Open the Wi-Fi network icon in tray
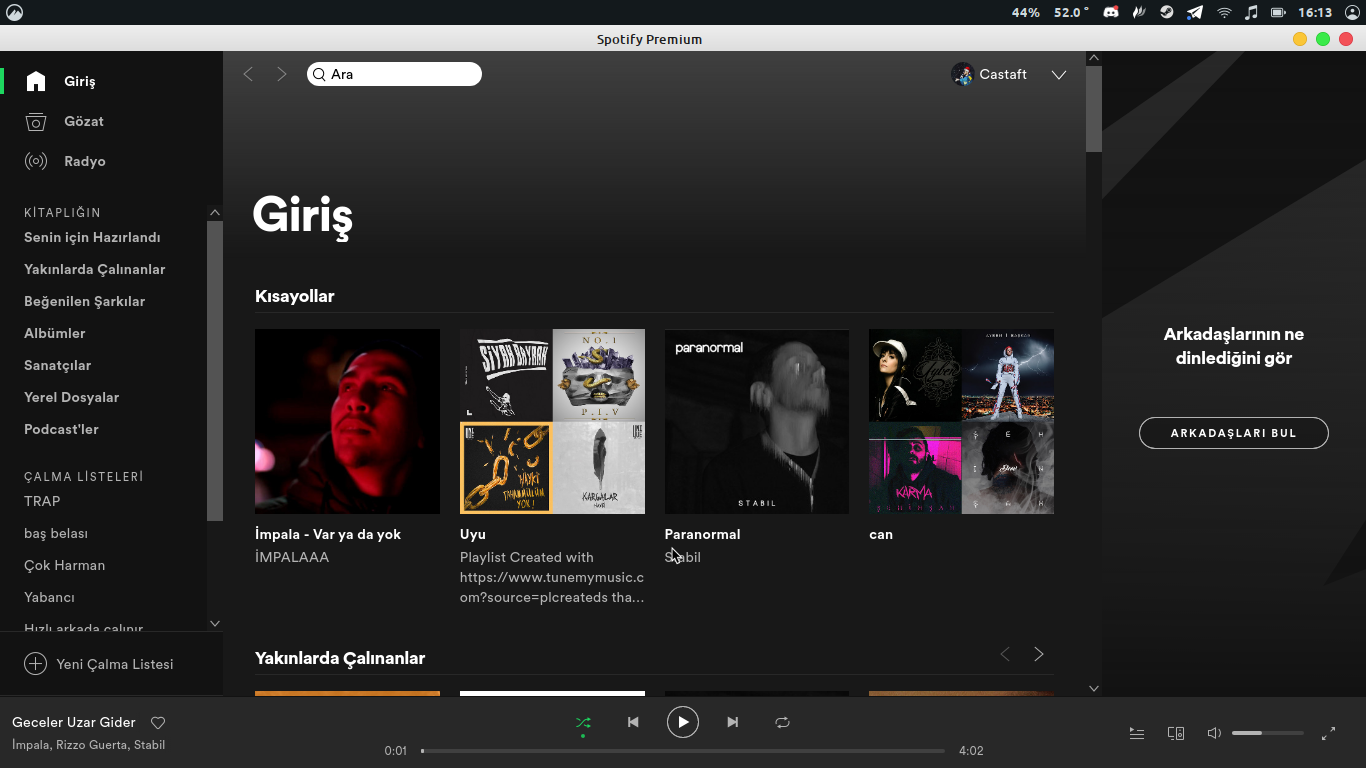This screenshot has height=768, width=1366. tap(1224, 12)
